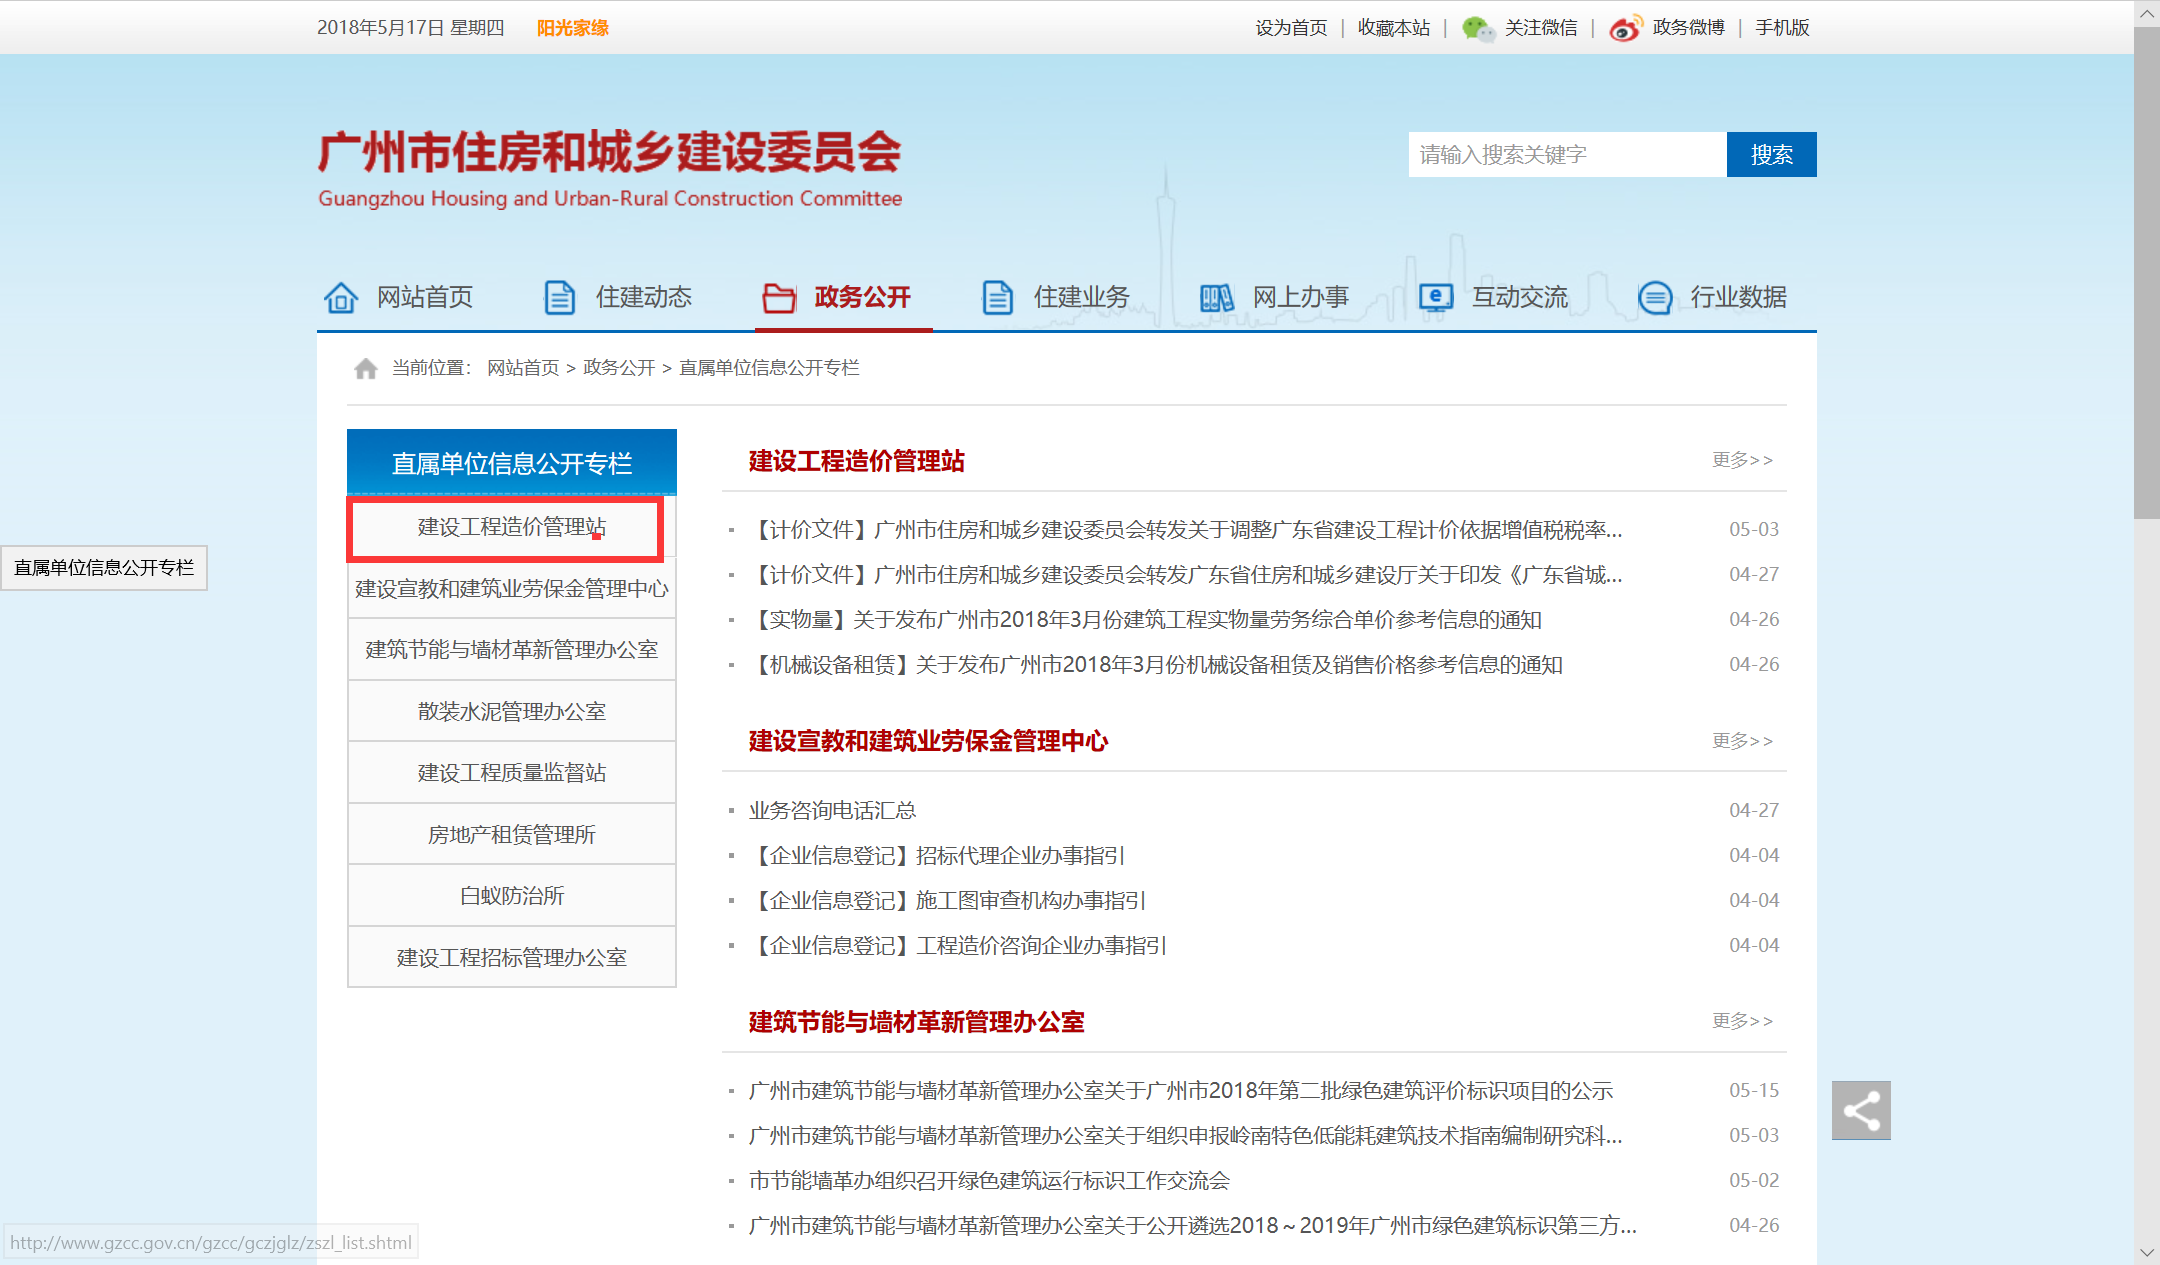Click 收藏本站 in the top bar
This screenshot has height=1265, width=2160.
pos(1394,28)
